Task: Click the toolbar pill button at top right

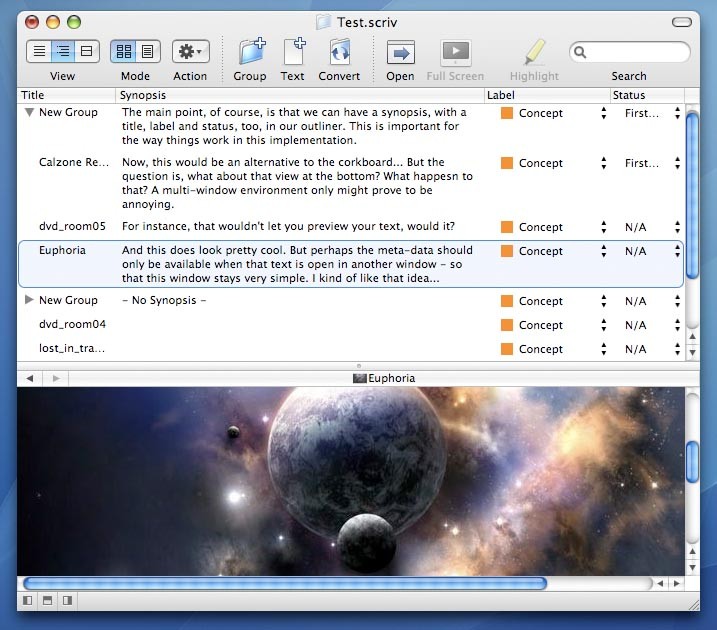Action: (x=683, y=22)
